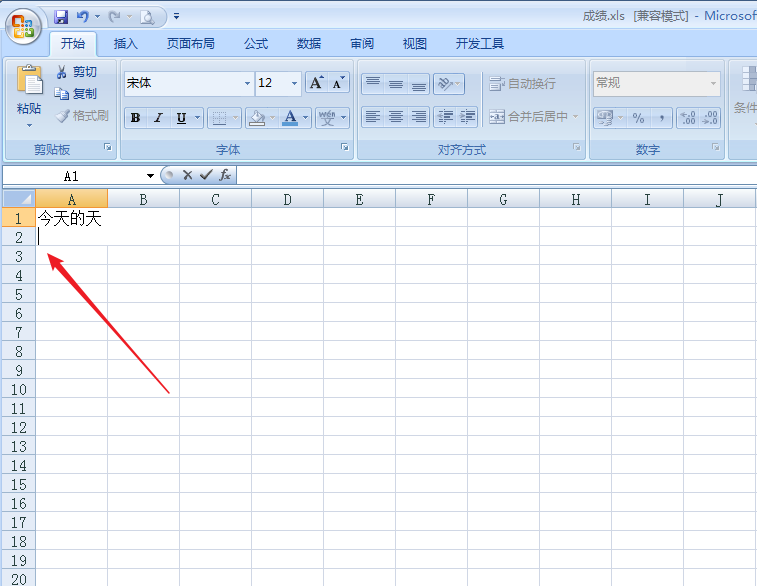Toggle underline formatting
The height and width of the screenshot is (586, 757).
(182, 118)
